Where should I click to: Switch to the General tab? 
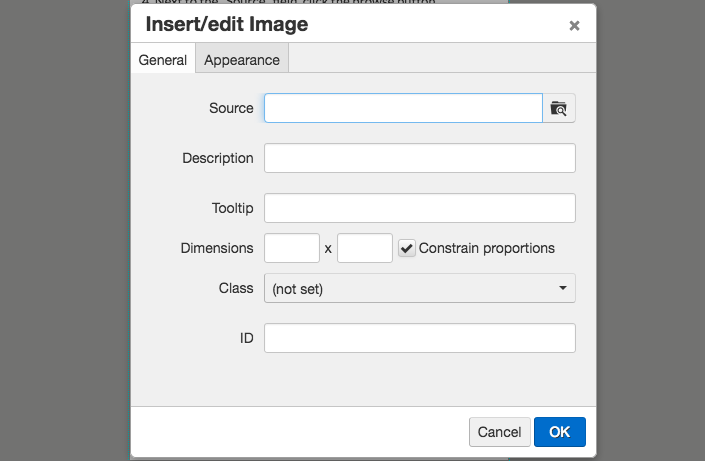click(x=163, y=60)
